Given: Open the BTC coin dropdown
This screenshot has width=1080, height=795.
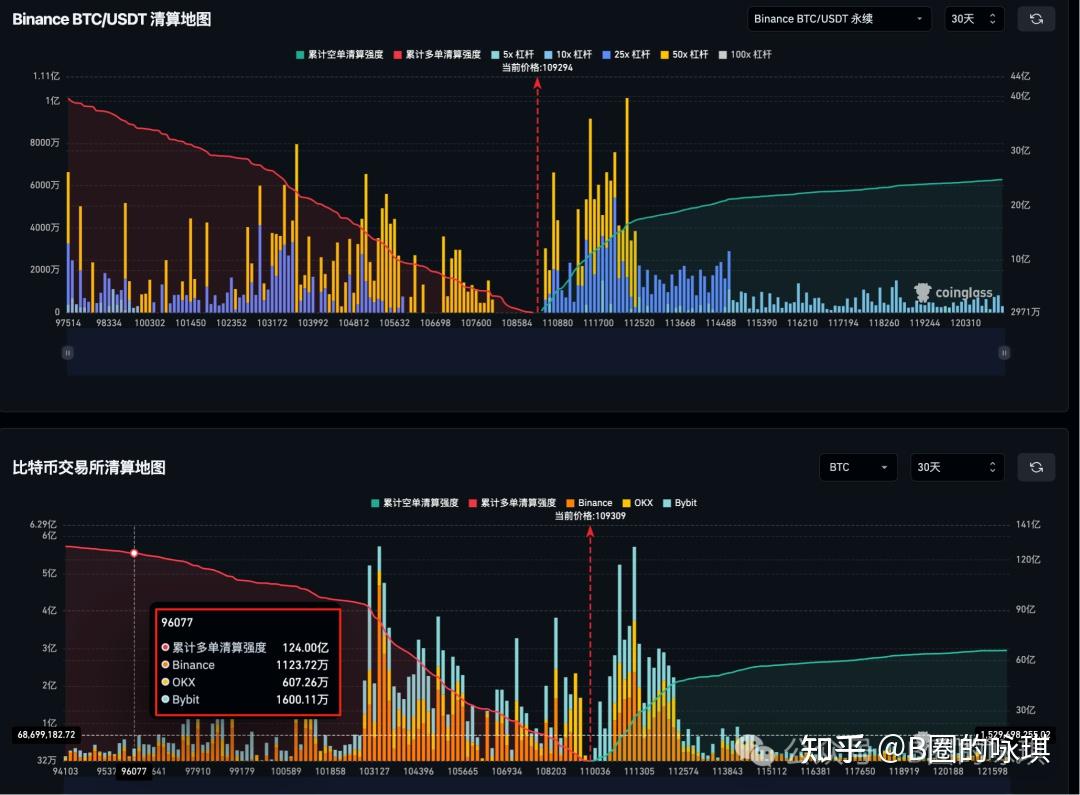Looking at the screenshot, I should (858, 467).
